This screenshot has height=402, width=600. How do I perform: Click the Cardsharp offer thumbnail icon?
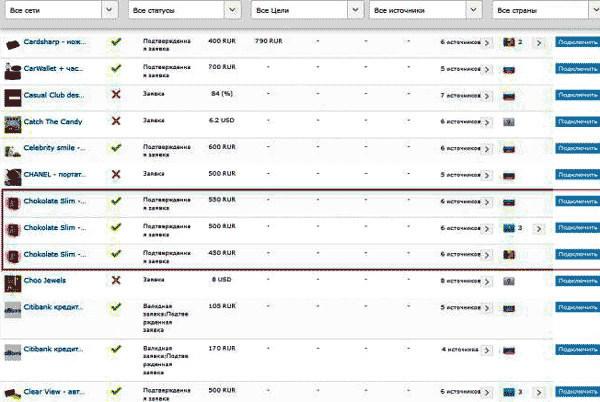coord(13,45)
